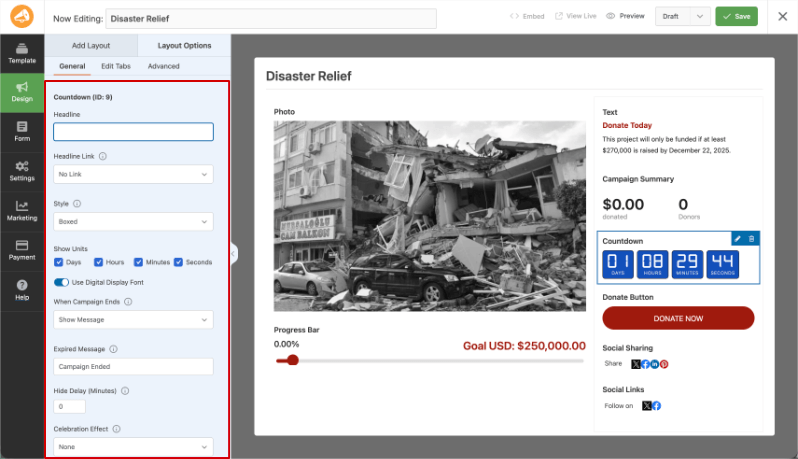
Task: Open the Style dropdown showing Boxed
Action: 133,222
